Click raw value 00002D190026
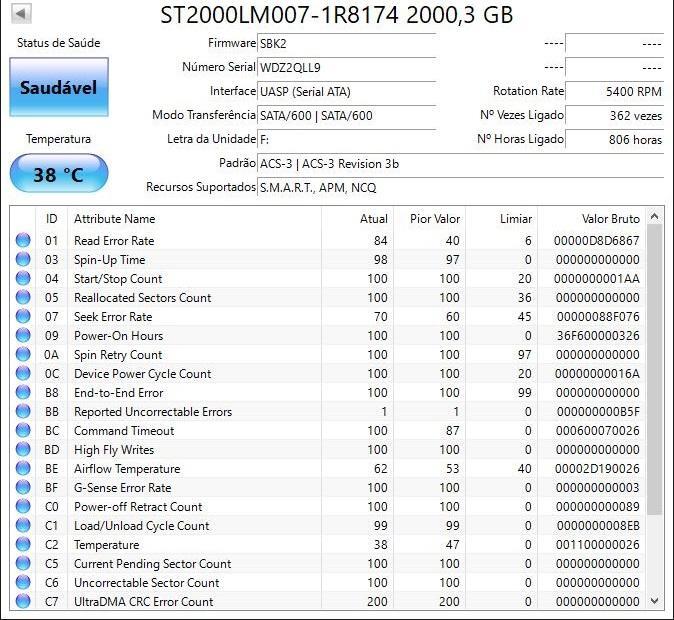674x620 pixels. point(597,469)
